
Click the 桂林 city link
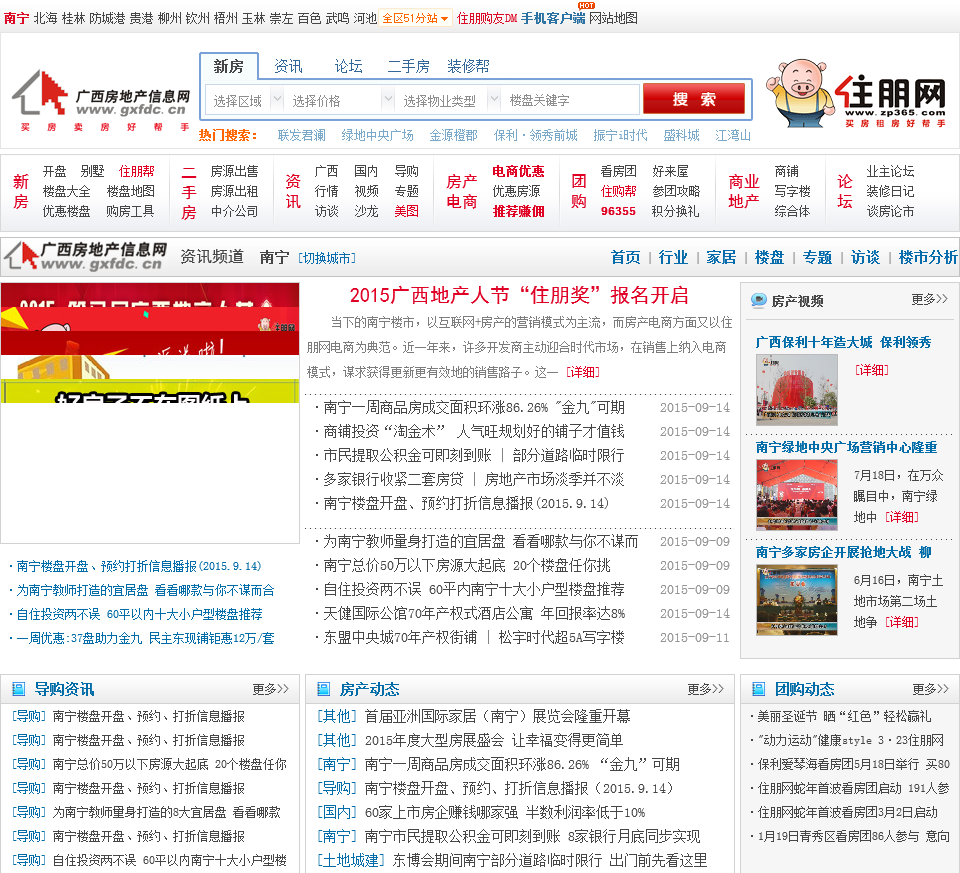pos(73,18)
